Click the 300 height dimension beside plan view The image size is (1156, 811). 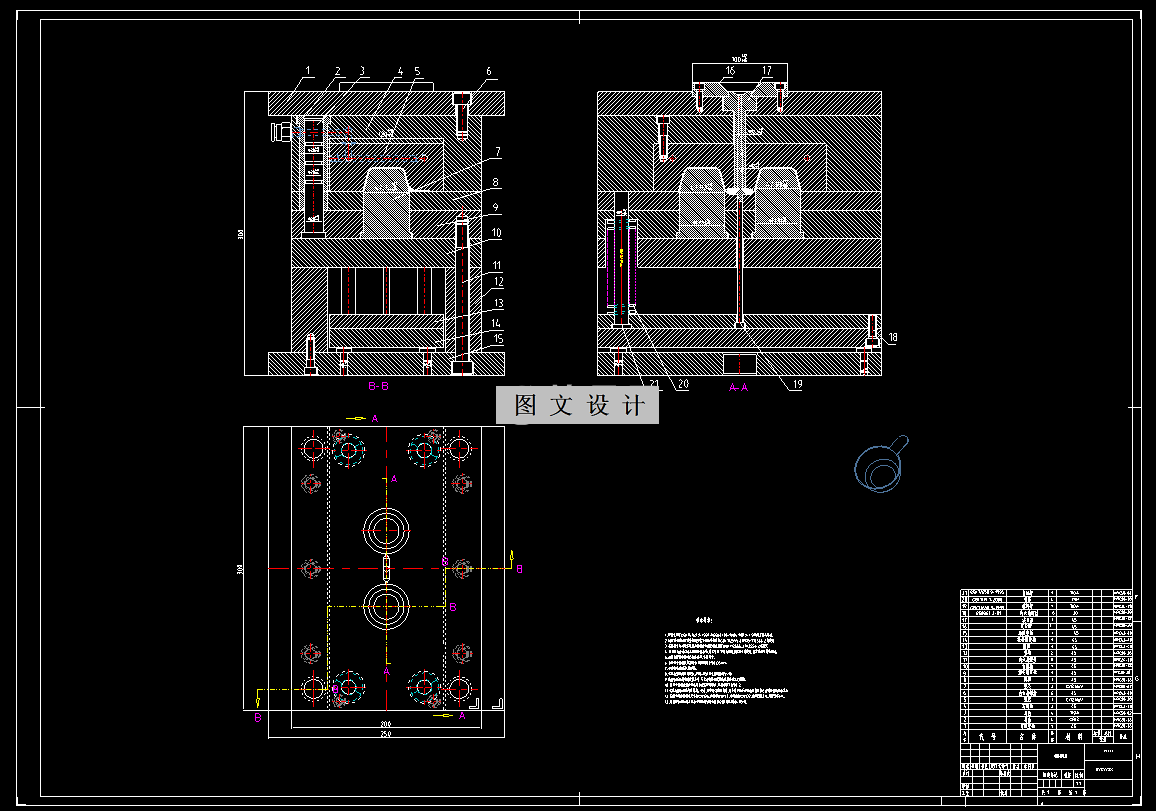[239, 570]
